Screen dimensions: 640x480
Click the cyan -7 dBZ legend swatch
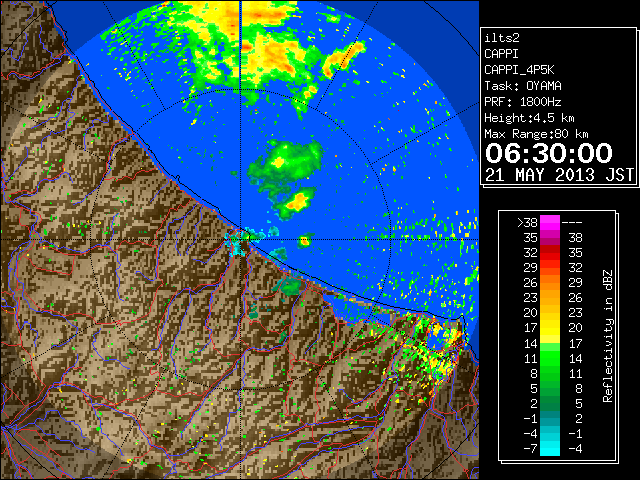[x=550, y=448]
